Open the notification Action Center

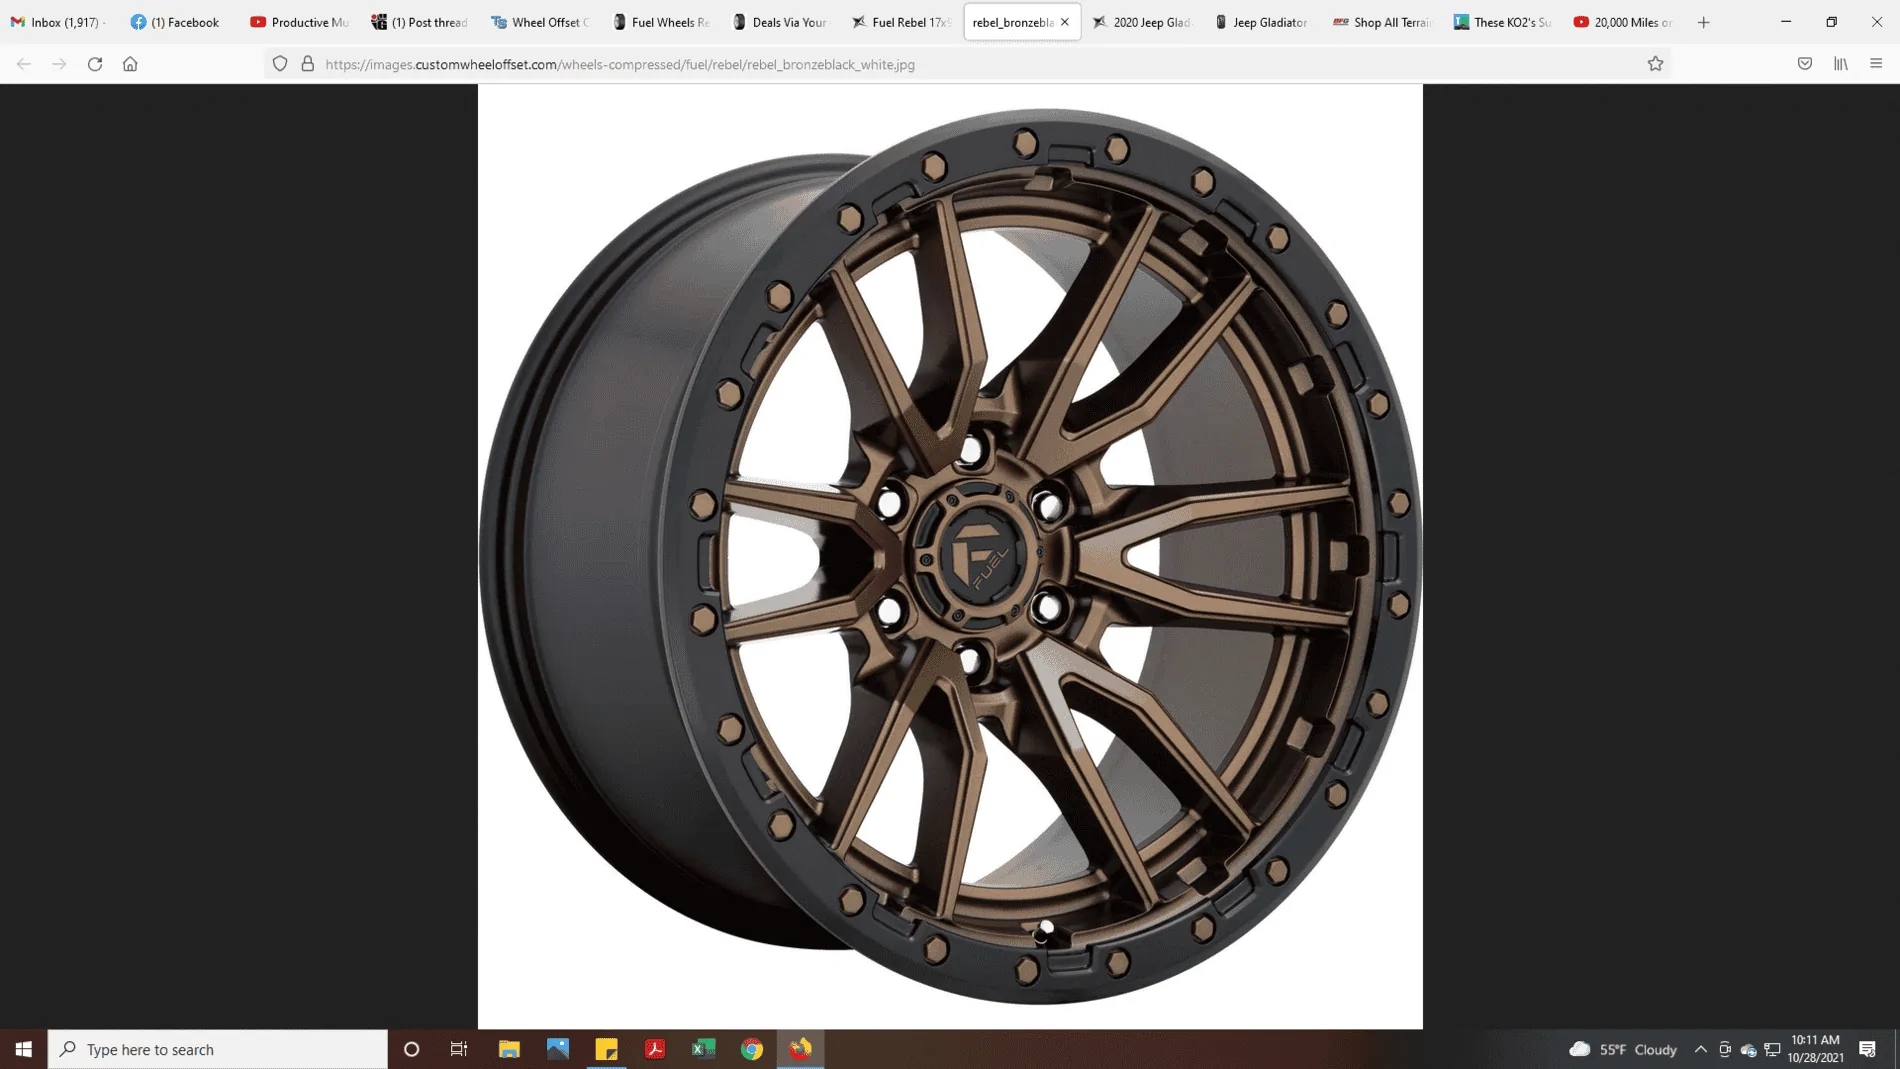(1867, 1049)
